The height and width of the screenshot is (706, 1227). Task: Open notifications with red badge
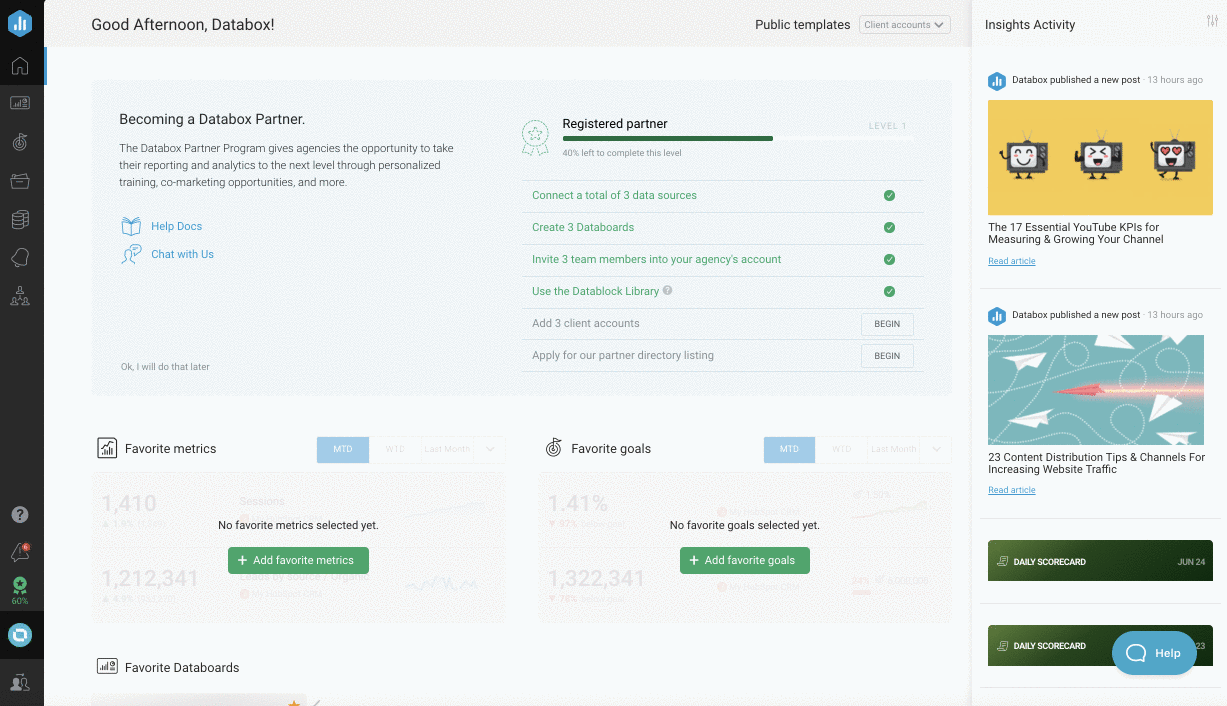click(20, 552)
